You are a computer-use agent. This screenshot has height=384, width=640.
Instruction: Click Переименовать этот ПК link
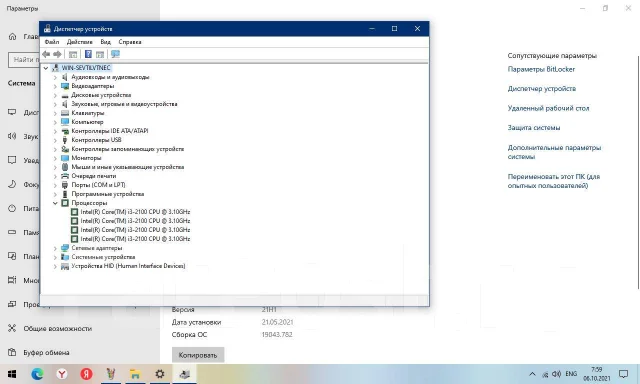(x=553, y=181)
